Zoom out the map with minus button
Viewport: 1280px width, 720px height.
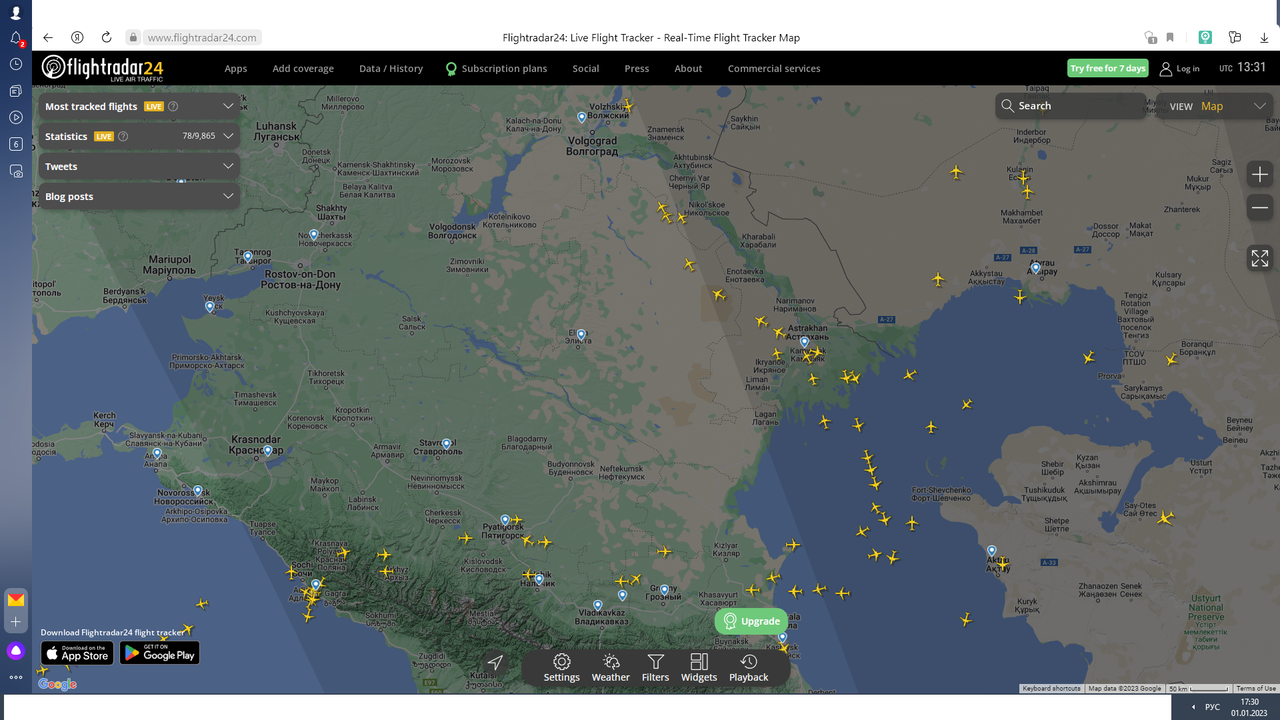1260,208
